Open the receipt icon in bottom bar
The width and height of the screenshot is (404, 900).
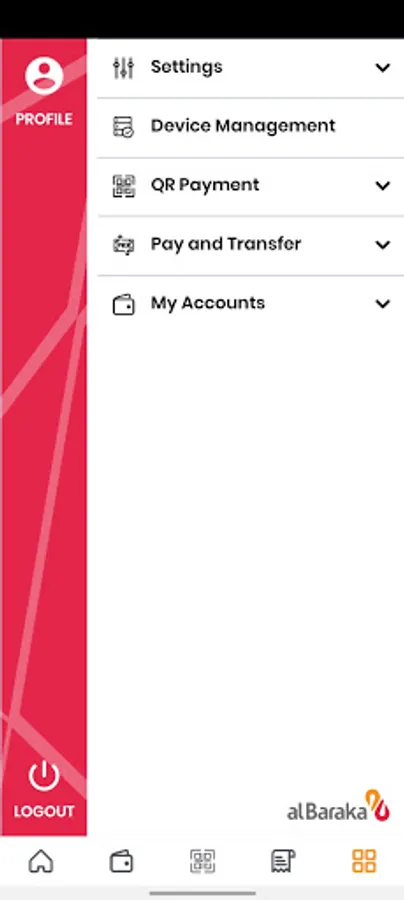(x=283, y=862)
